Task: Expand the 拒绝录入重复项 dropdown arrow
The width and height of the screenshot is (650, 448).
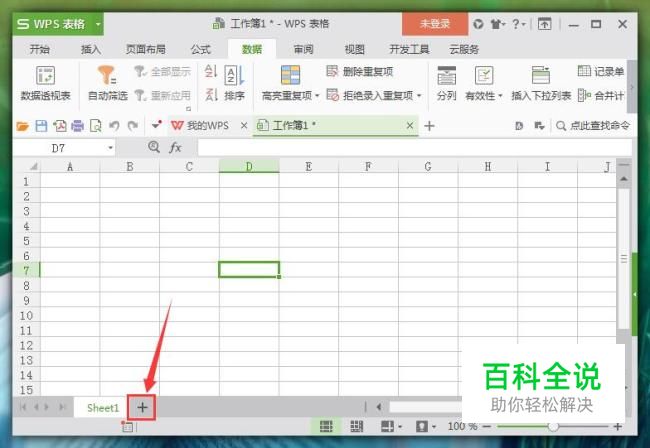Action: [x=419, y=96]
